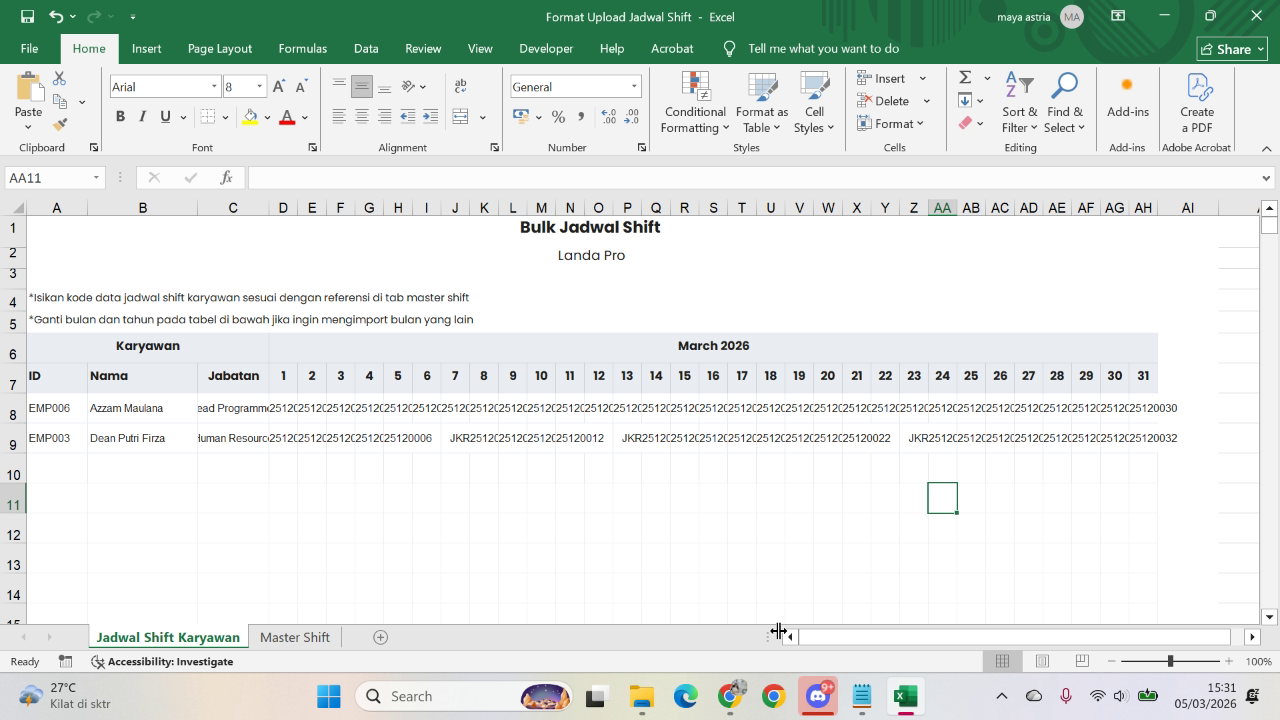
Task: Toggle Align Right for cell text
Action: point(385,117)
